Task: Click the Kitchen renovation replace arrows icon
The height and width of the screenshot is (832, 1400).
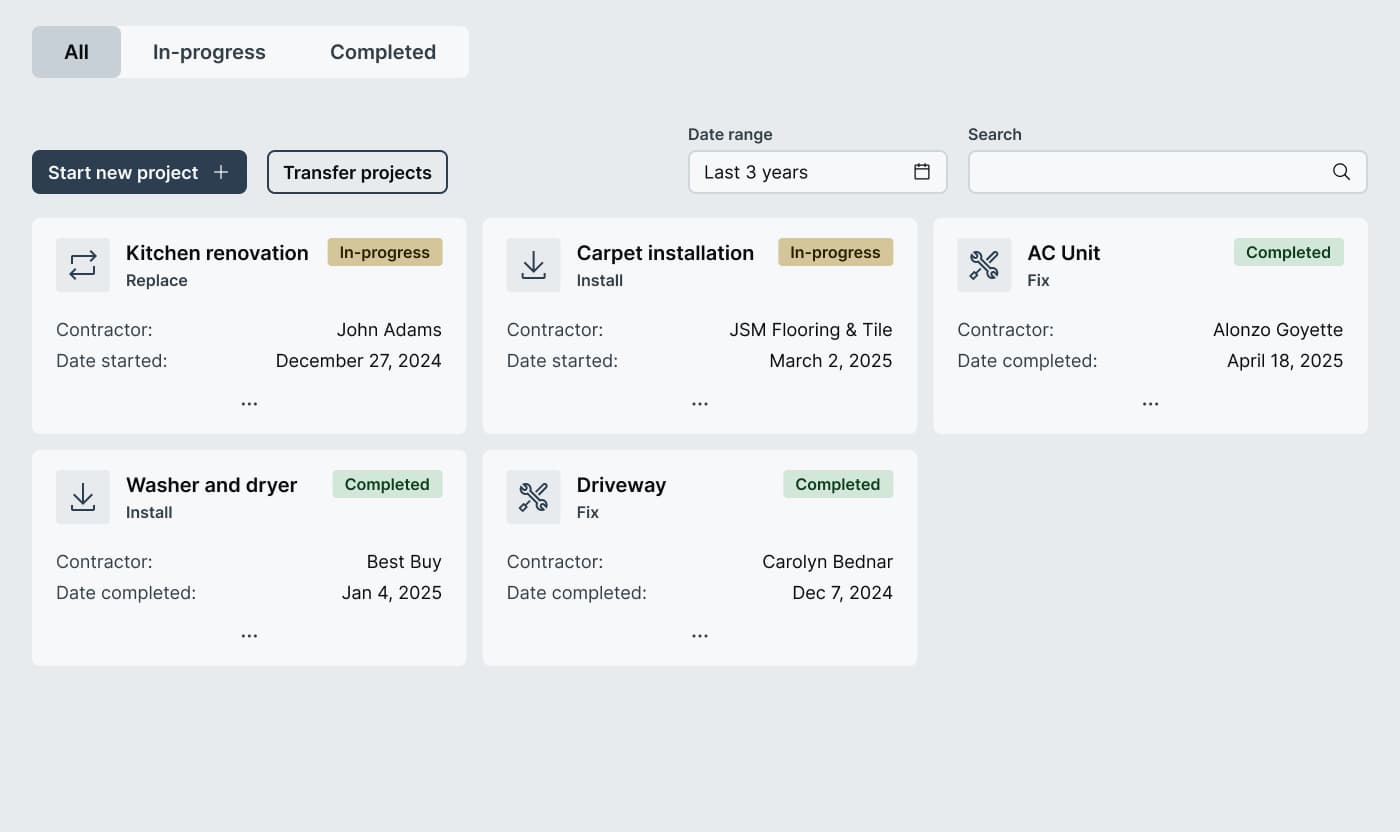Action: [x=83, y=265]
